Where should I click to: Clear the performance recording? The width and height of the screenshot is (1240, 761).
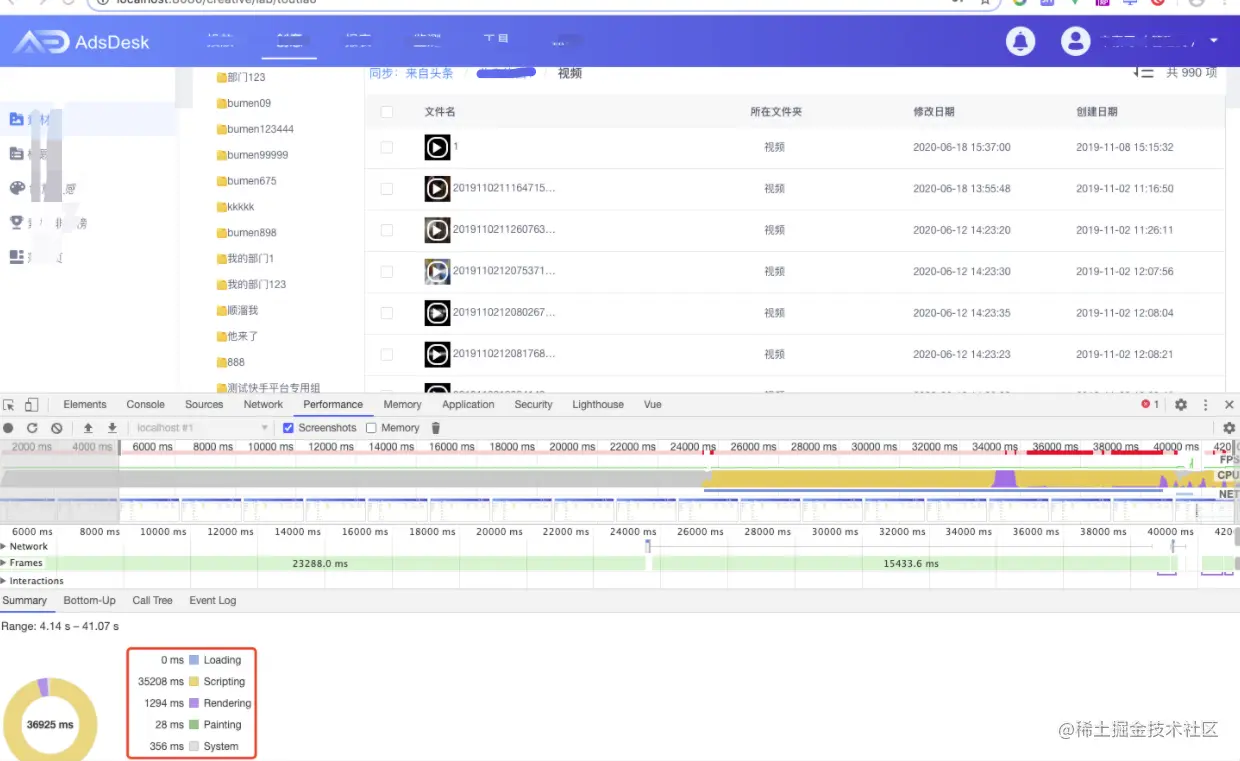57,428
